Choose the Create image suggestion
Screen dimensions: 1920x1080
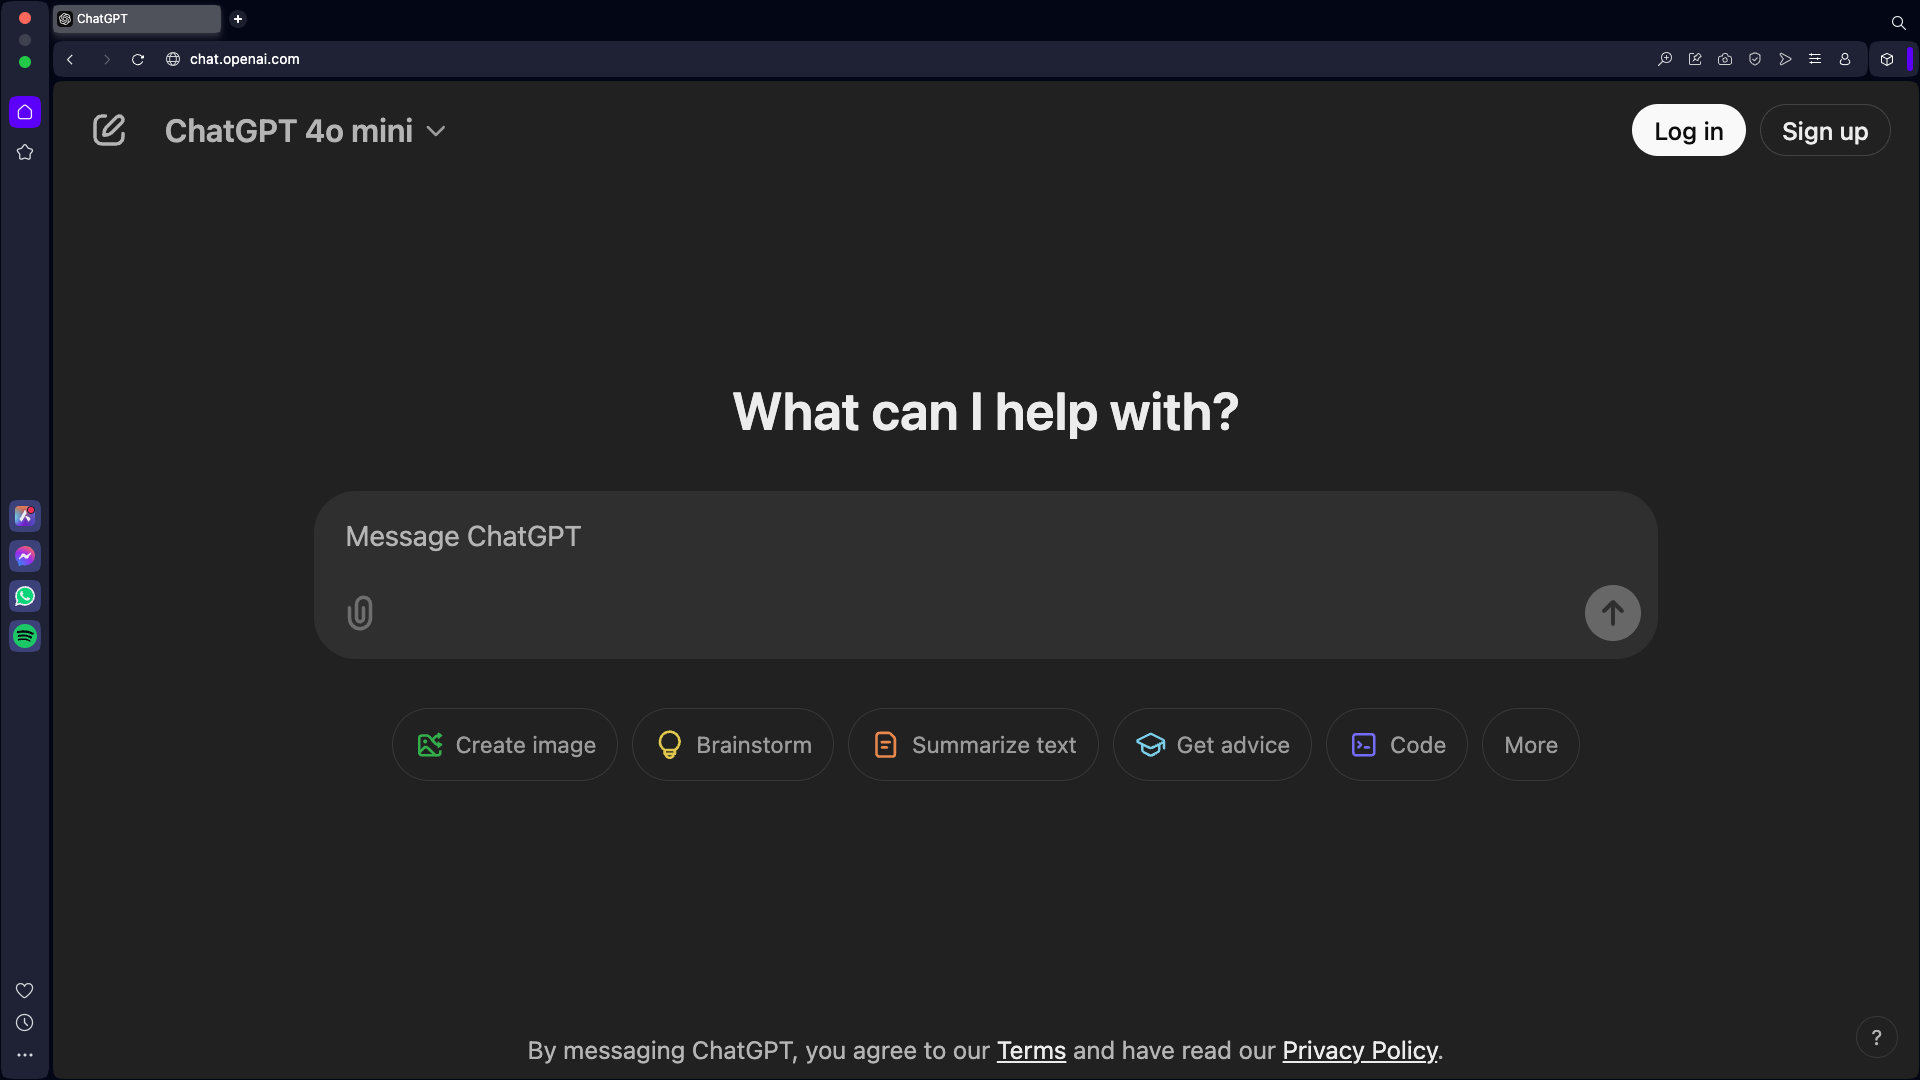[505, 745]
